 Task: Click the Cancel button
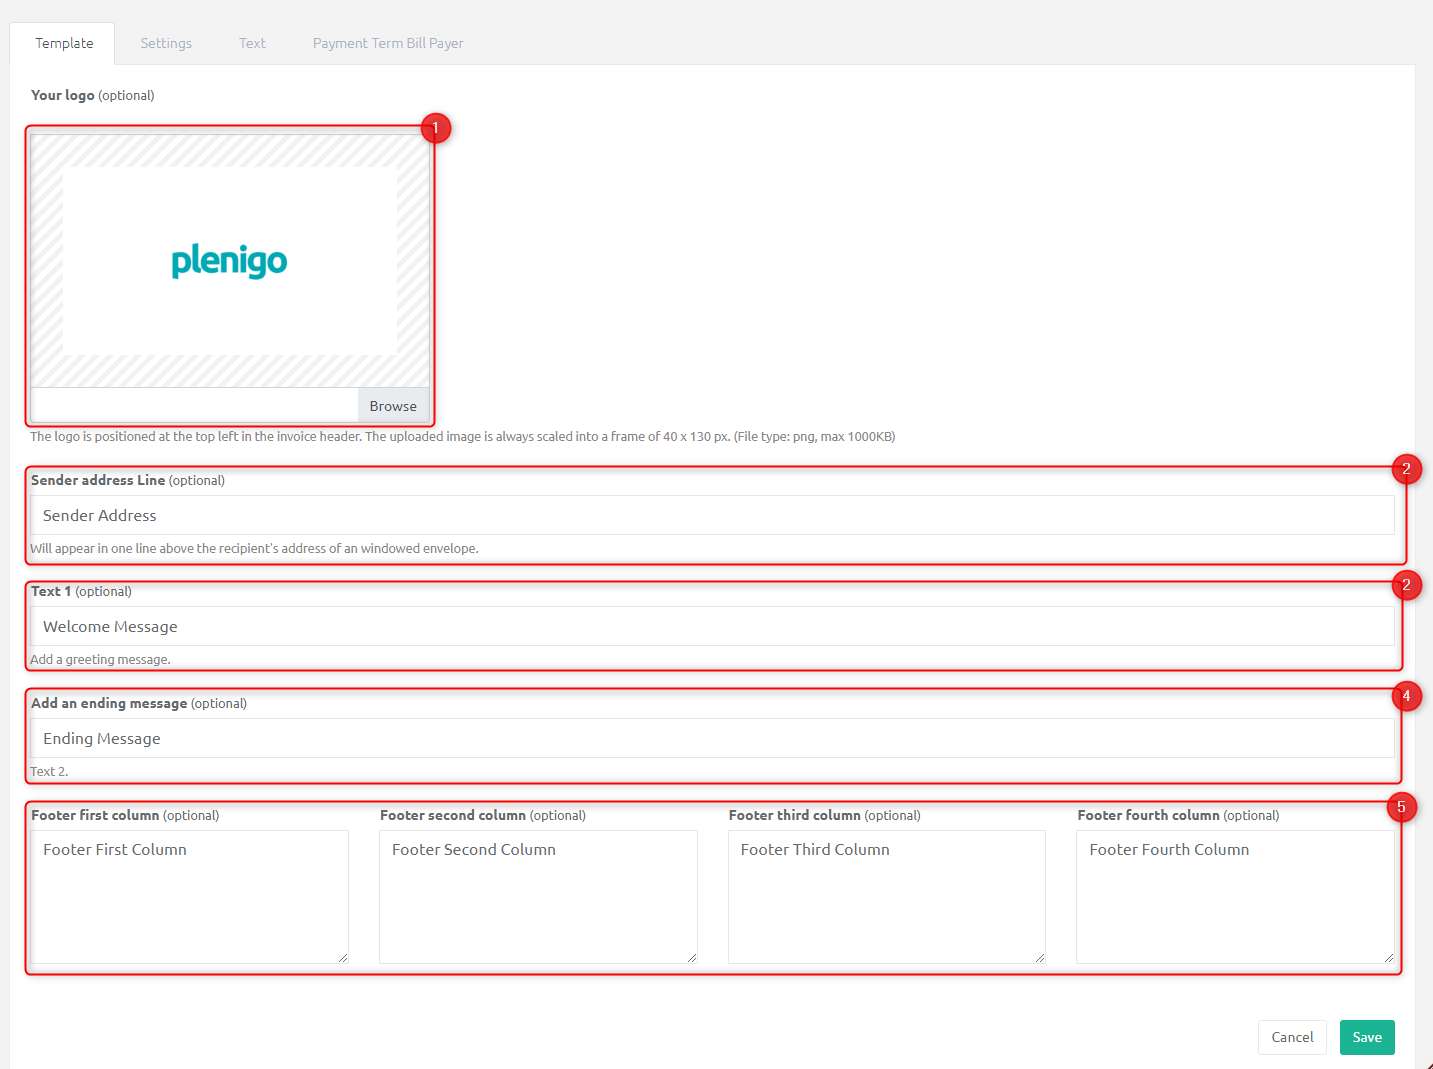click(x=1292, y=1037)
